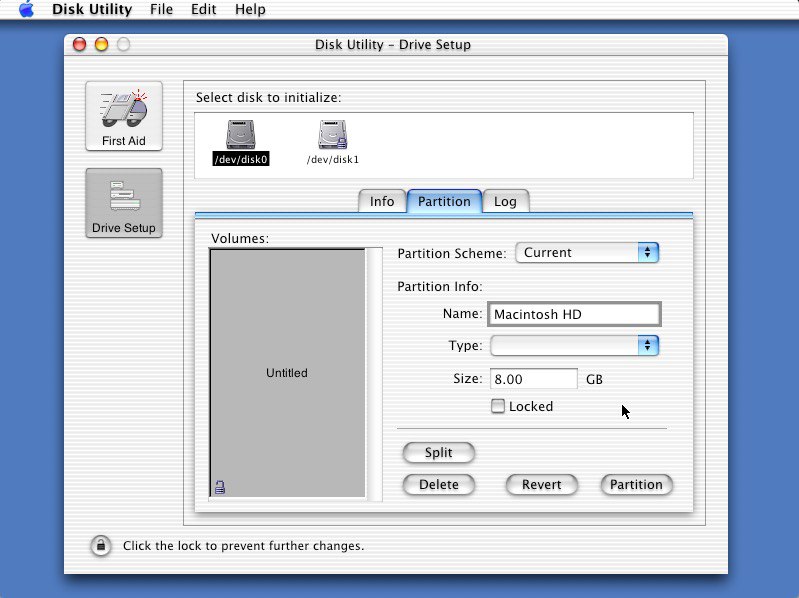Click the small lock icon in Untitled volume
Viewport: 799px width, 598px height.
tap(220, 487)
